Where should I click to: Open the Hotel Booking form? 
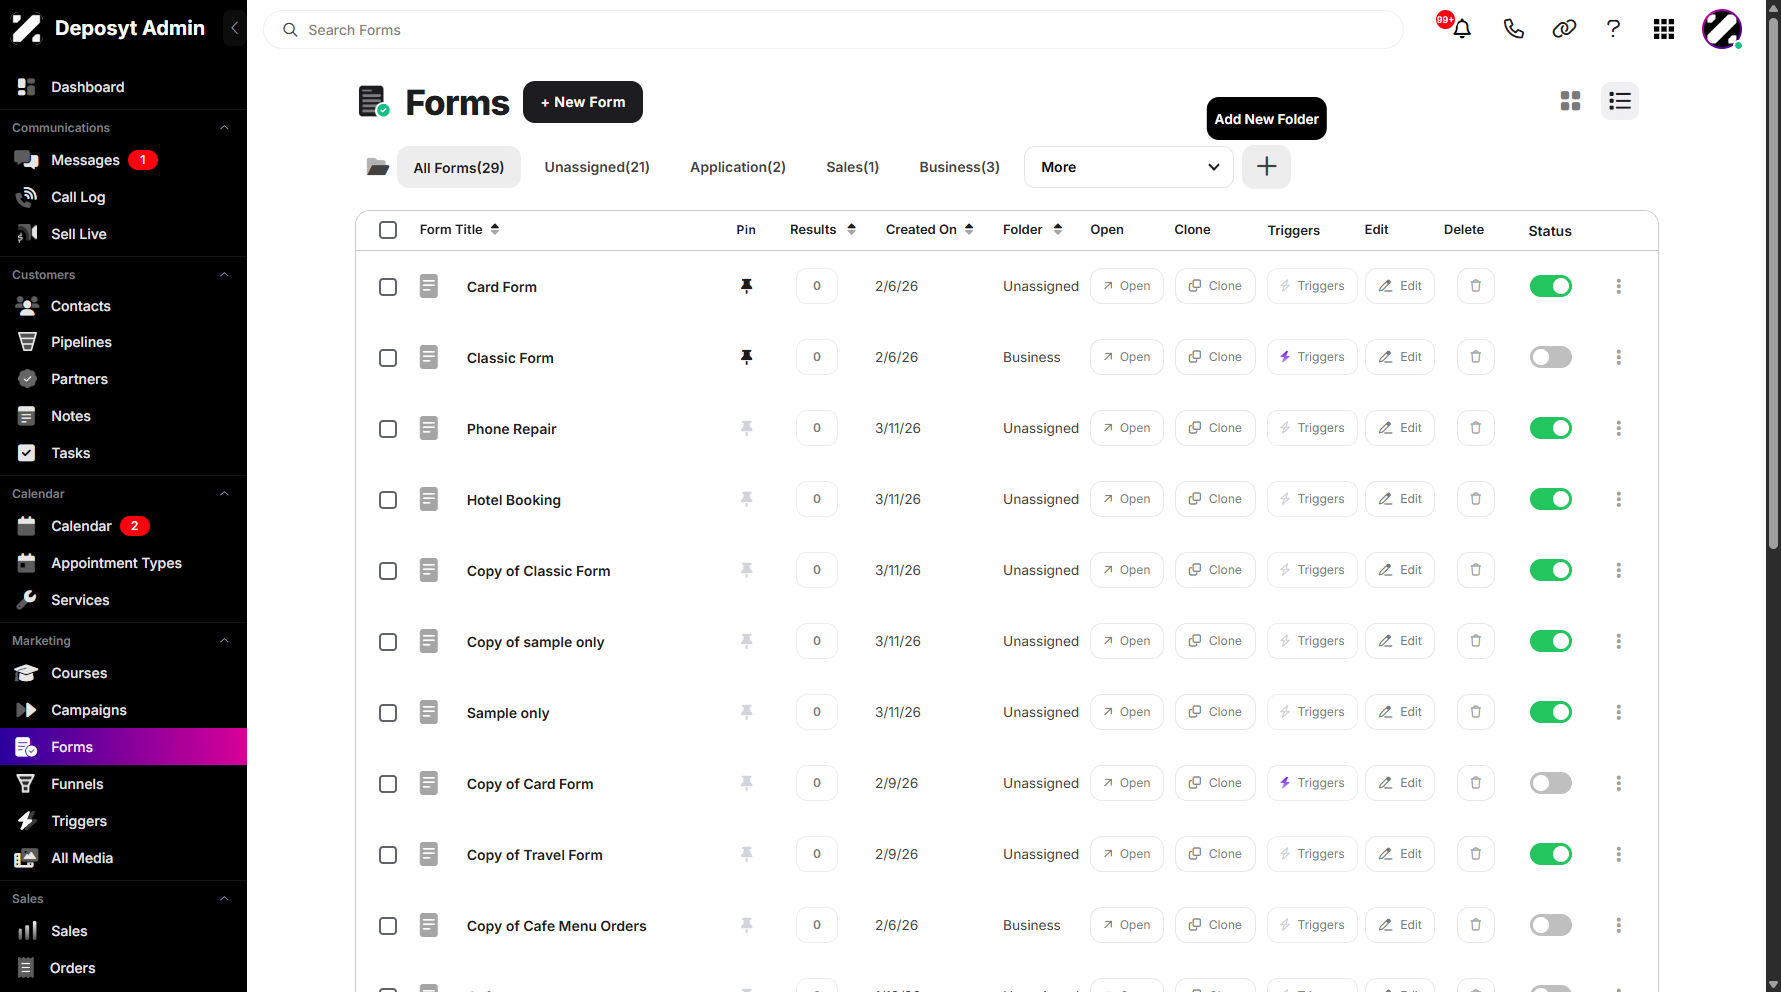(1127, 499)
